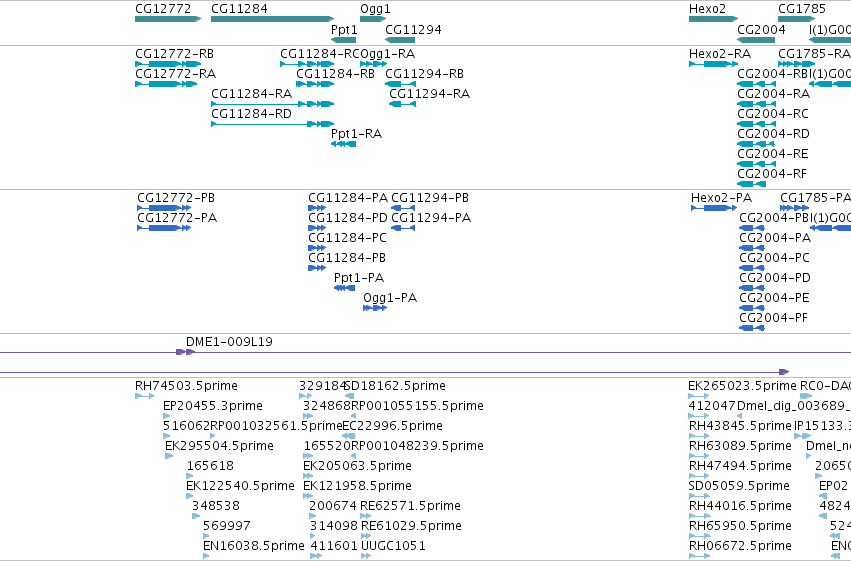Click the CG11284 gene arrow
Screen dimensions: 851x561
point(272,19)
